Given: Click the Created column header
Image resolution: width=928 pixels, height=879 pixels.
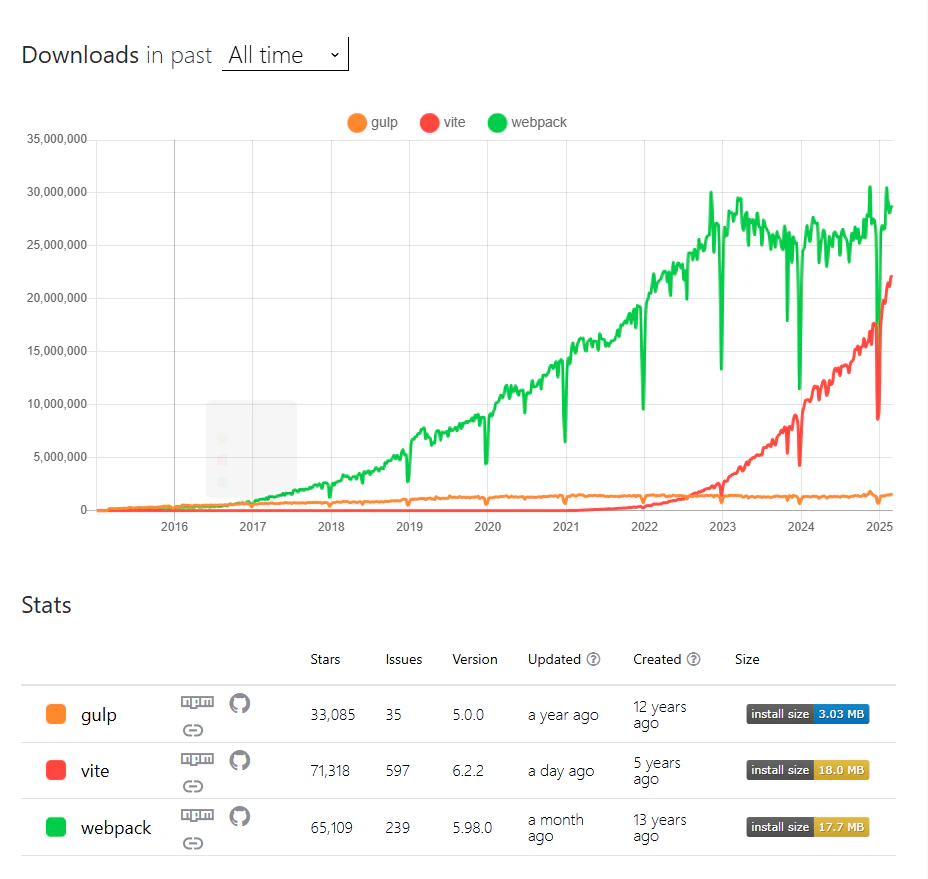Looking at the screenshot, I should 657,659.
